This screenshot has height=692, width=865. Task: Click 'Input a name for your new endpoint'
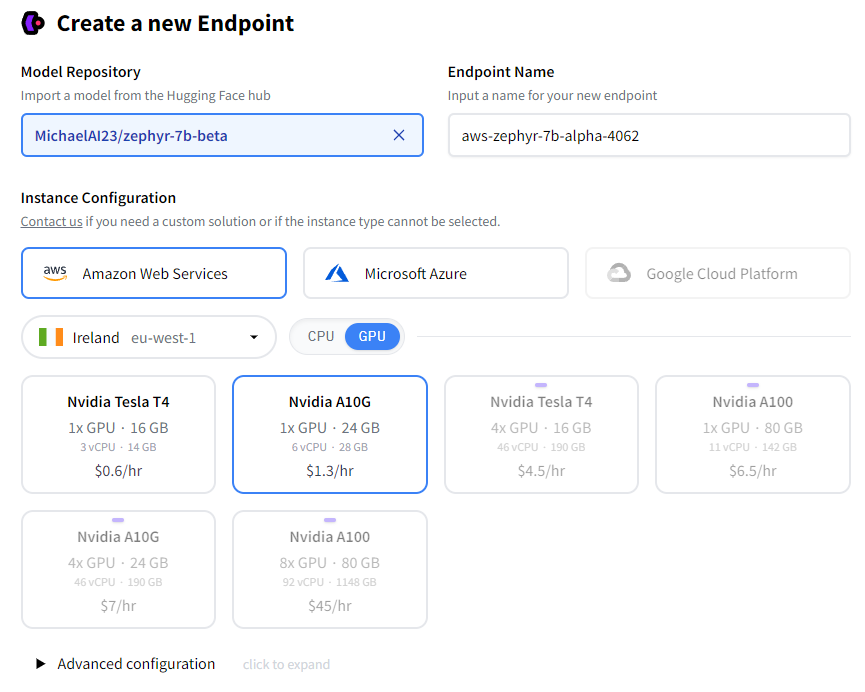tap(552, 95)
